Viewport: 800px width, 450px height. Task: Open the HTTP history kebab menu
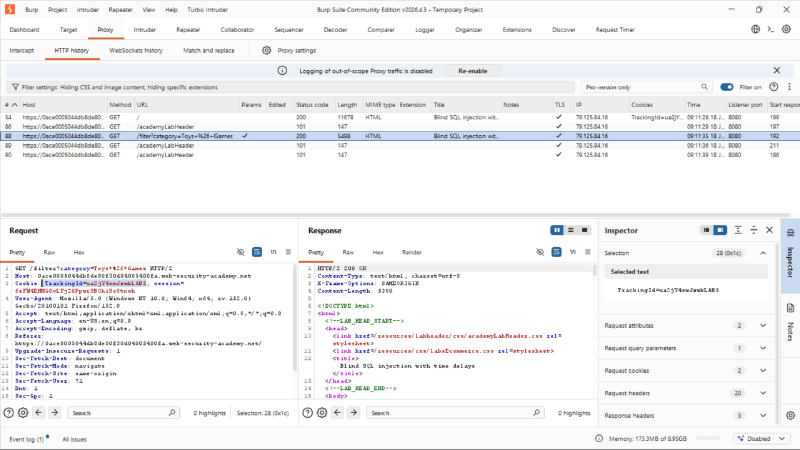[x=789, y=87]
